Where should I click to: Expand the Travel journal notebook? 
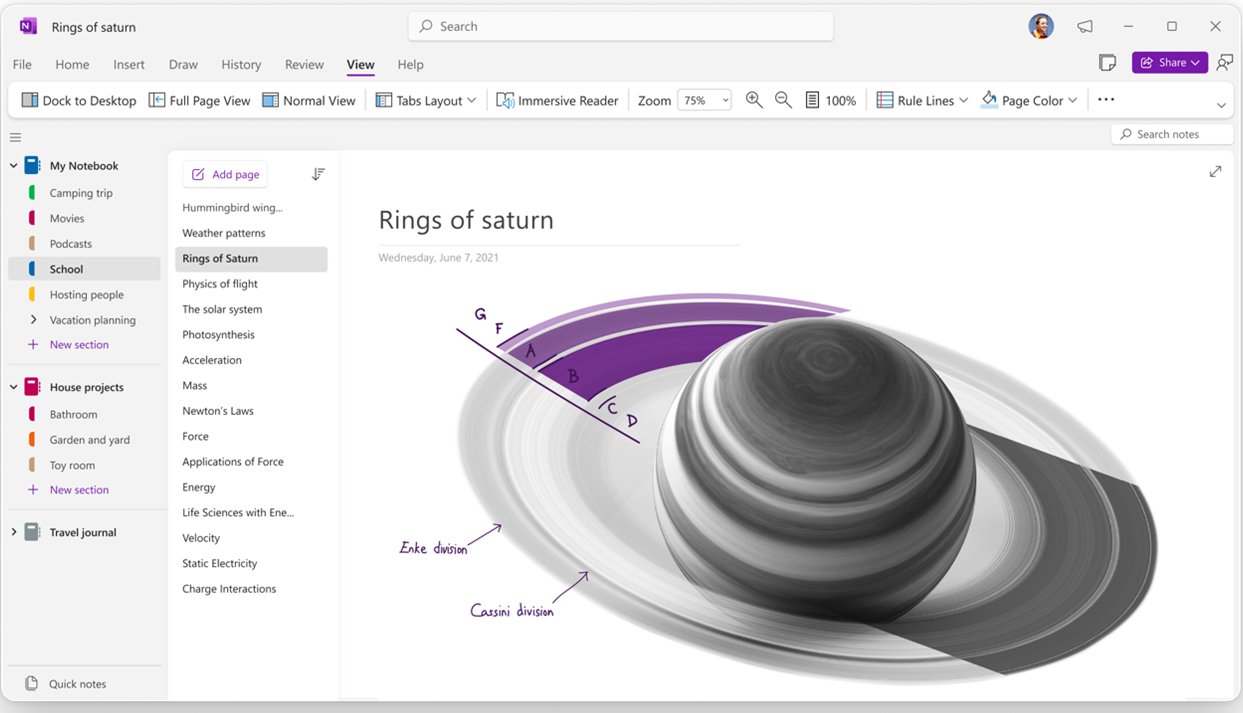(x=13, y=531)
